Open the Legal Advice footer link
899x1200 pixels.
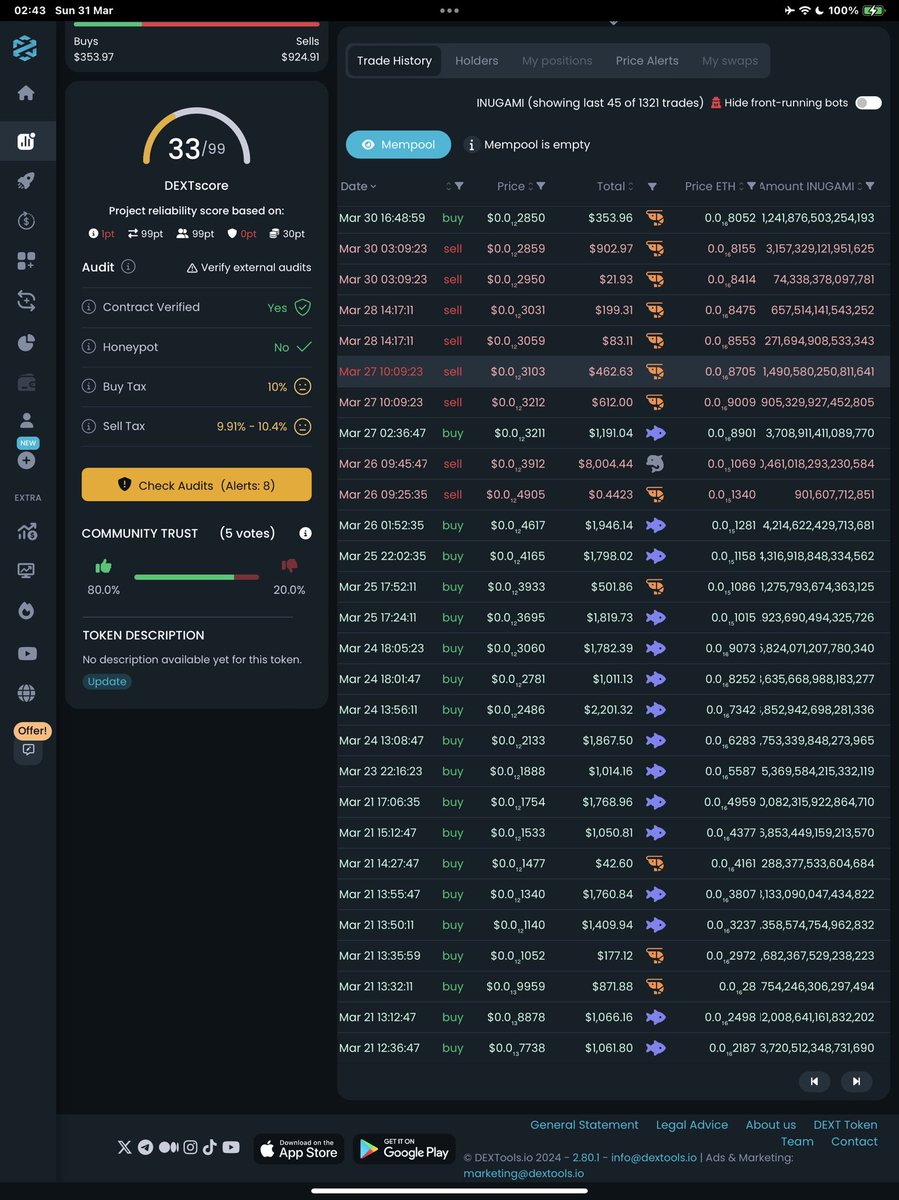[692, 1124]
